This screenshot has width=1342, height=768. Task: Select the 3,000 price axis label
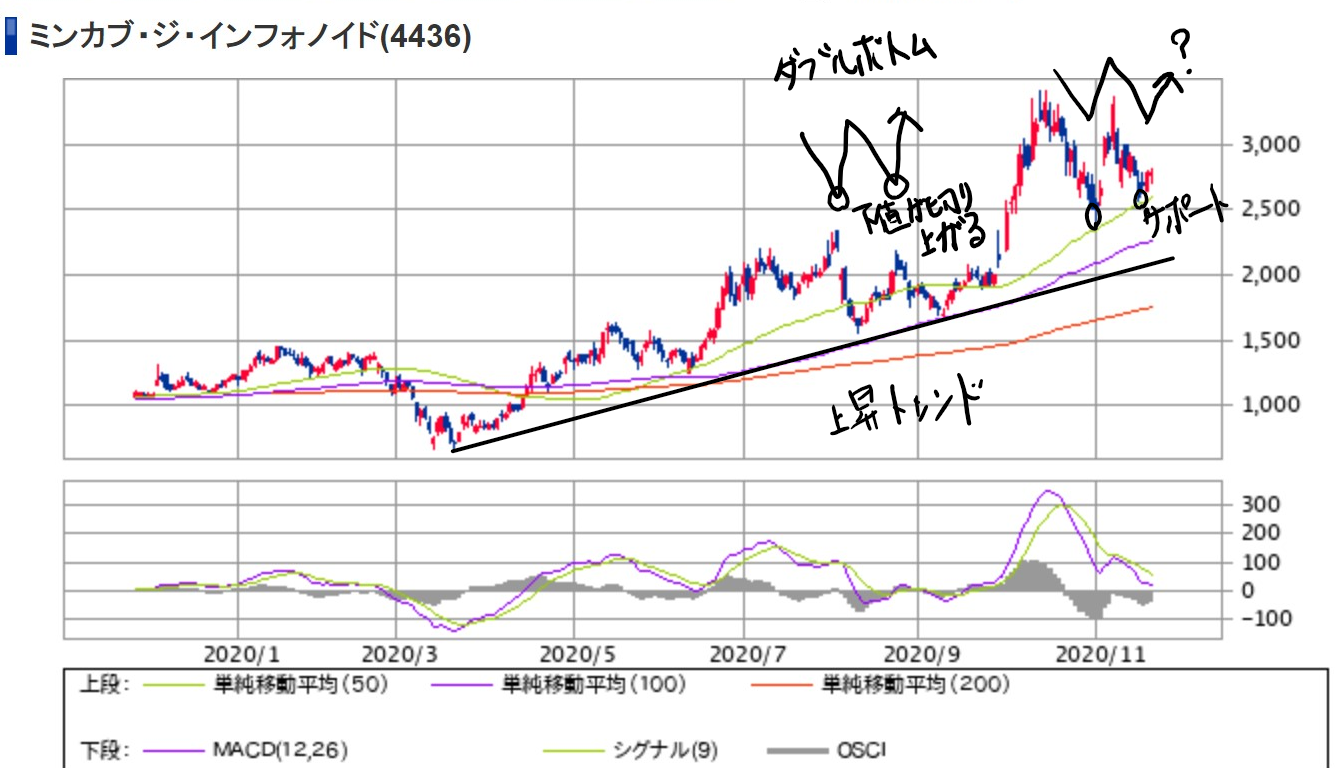(1273, 144)
